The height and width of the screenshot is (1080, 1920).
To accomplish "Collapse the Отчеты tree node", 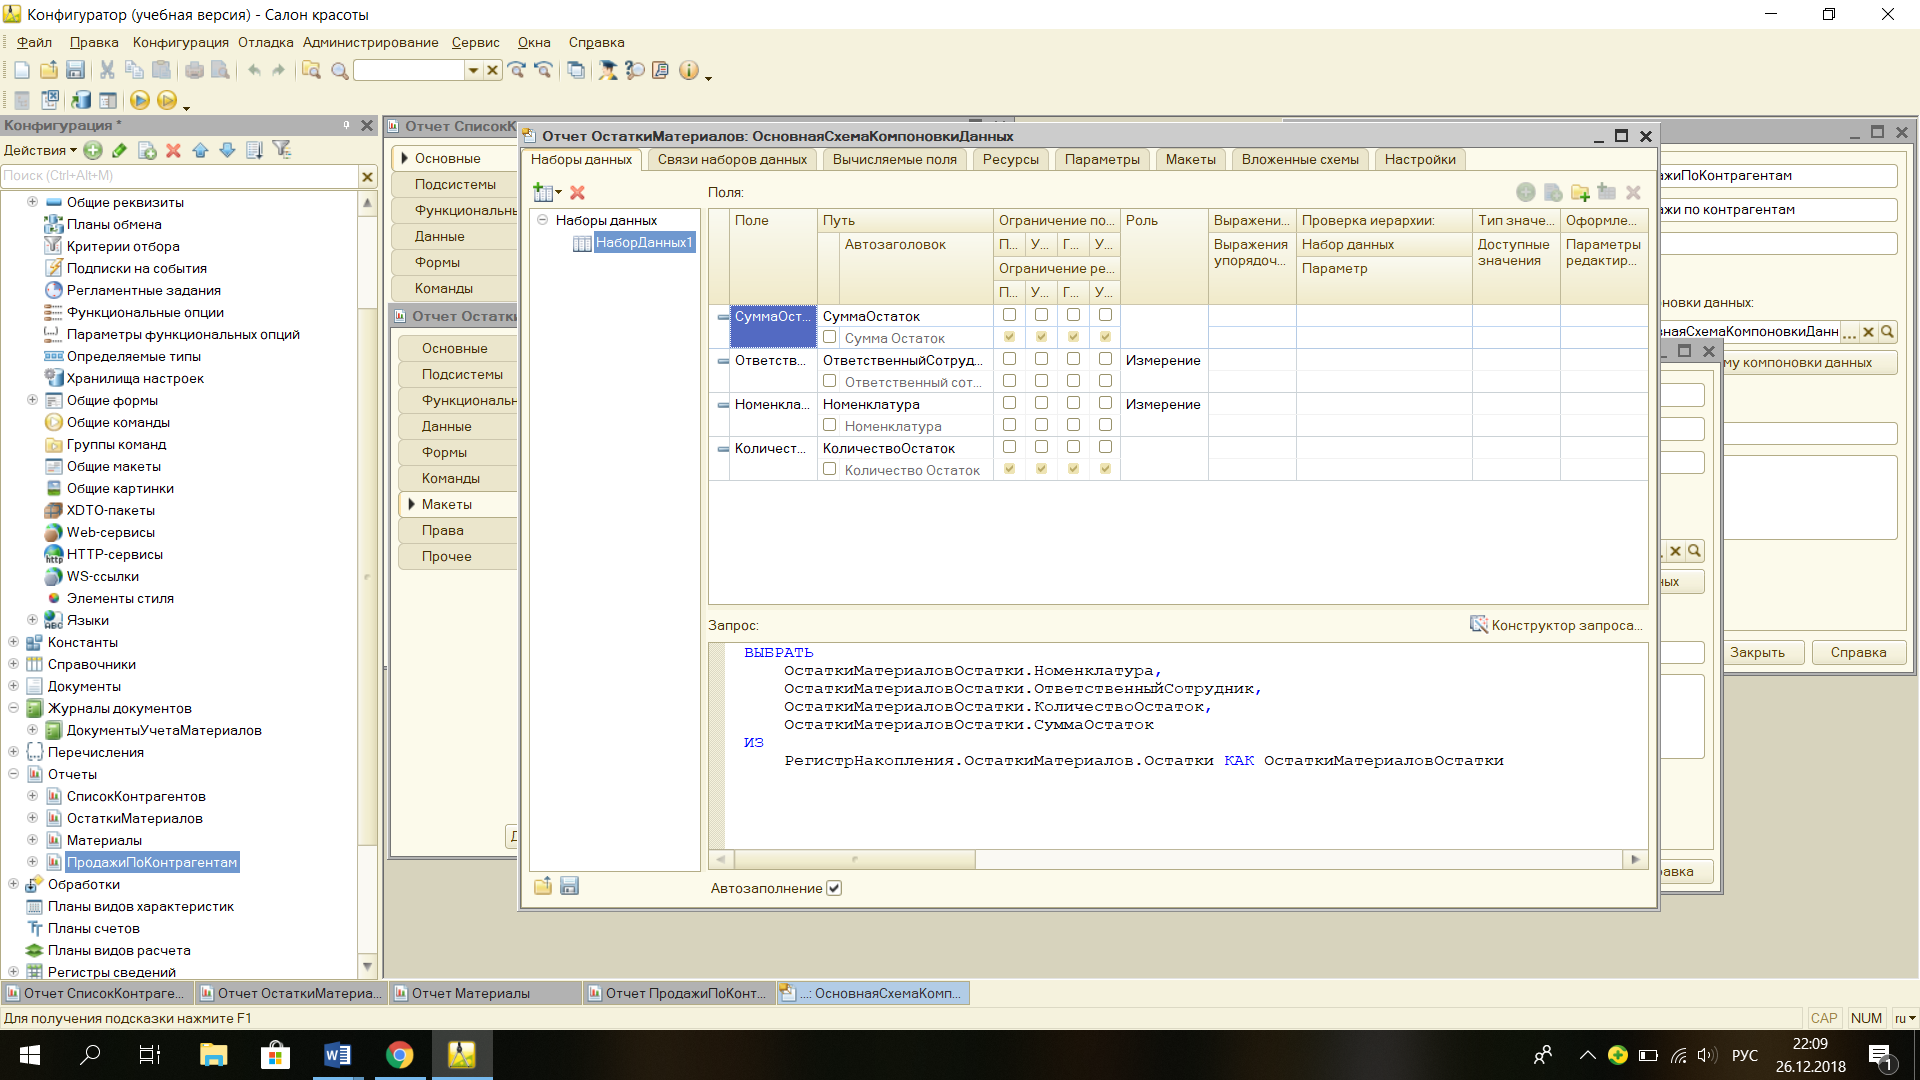I will point(13,774).
